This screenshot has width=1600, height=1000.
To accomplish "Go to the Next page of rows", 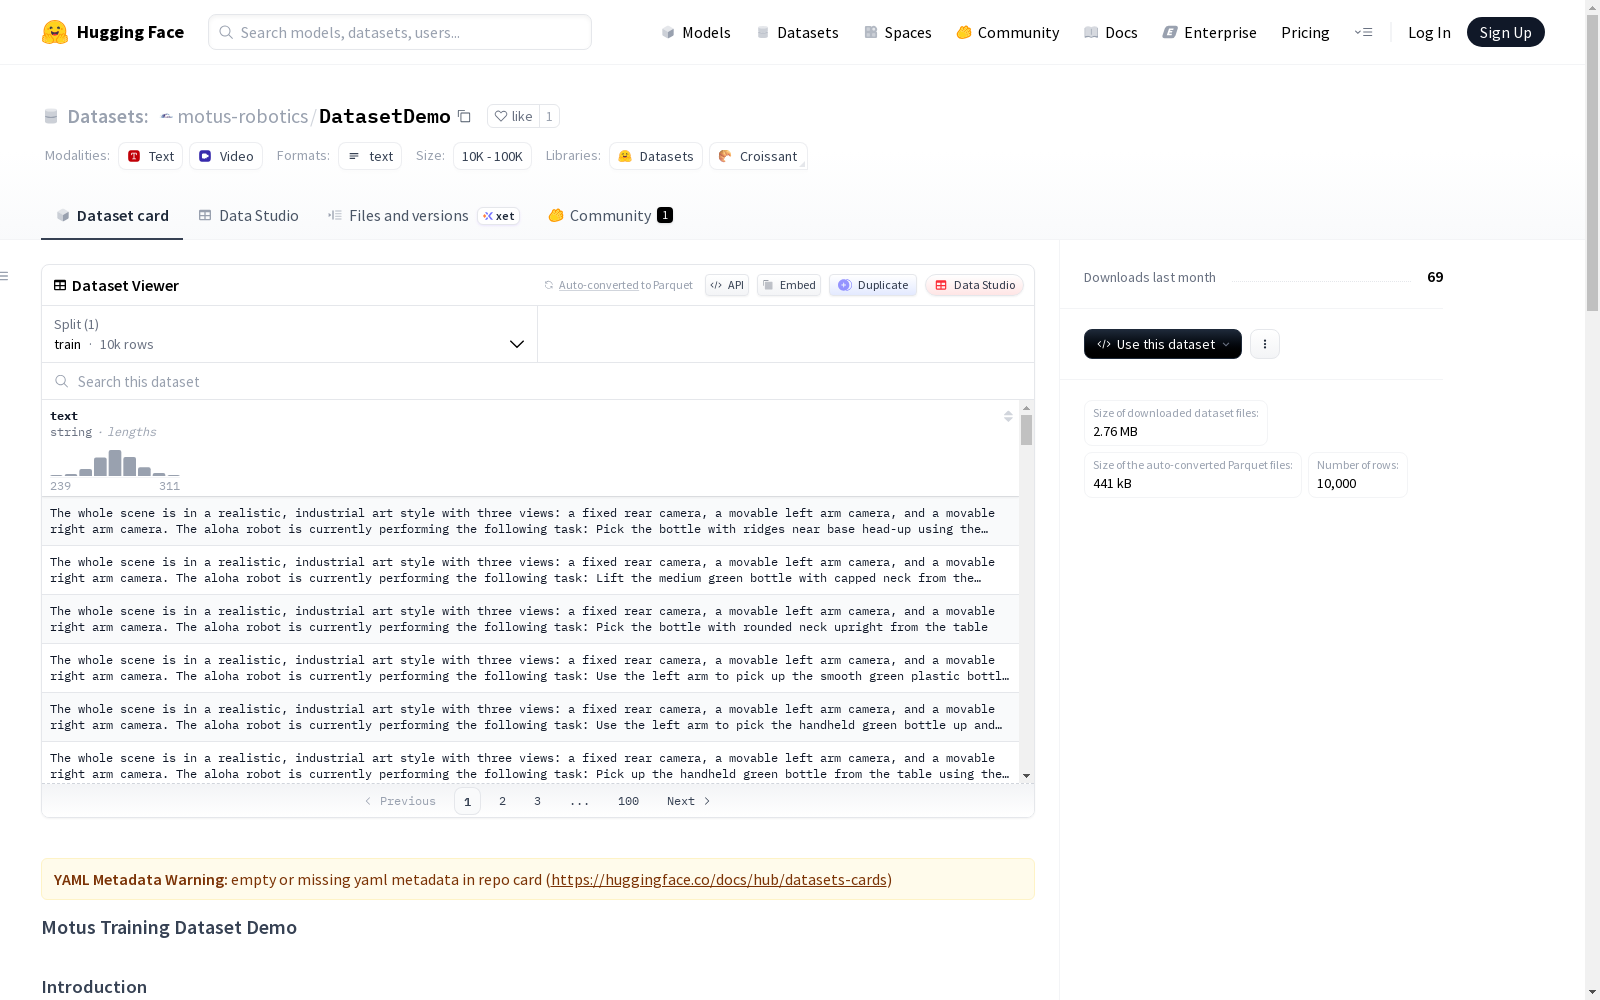I will [689, 801].
